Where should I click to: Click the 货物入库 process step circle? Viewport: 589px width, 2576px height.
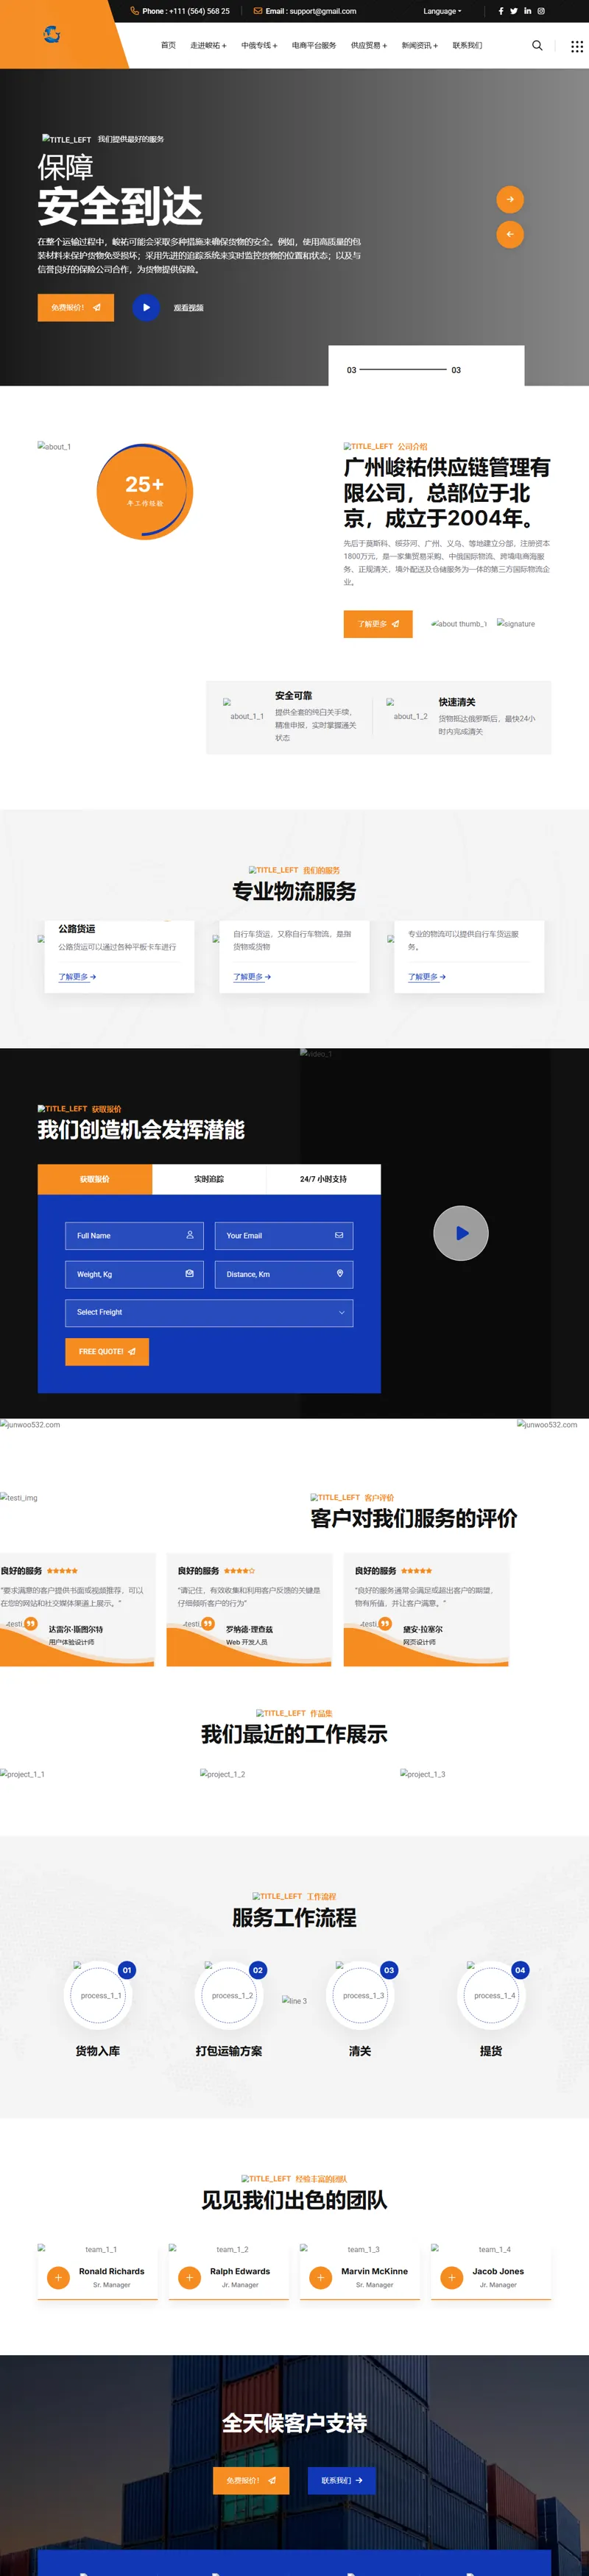coord(98,1995)
